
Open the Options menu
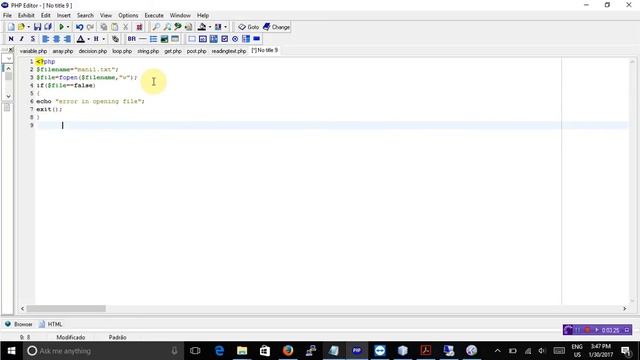tap(128, 15)
